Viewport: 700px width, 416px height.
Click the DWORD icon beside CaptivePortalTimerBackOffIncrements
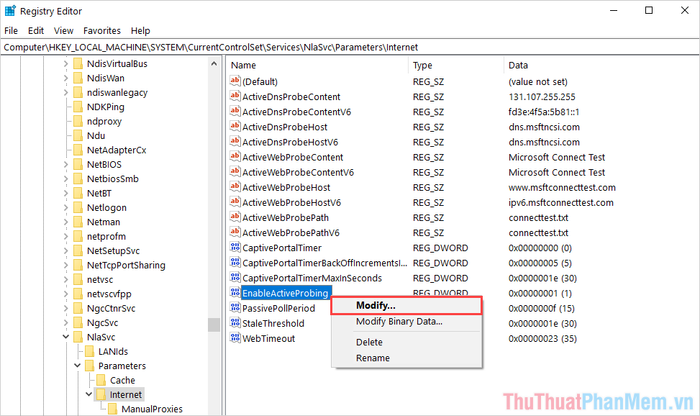(x=235, y=262)
